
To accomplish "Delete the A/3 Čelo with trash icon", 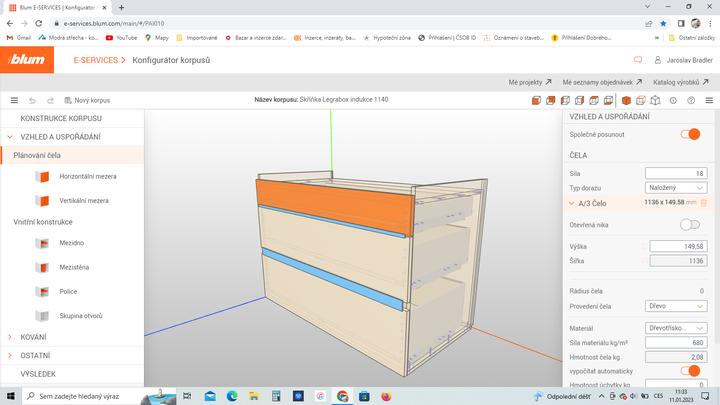I will tap(703, 203).
